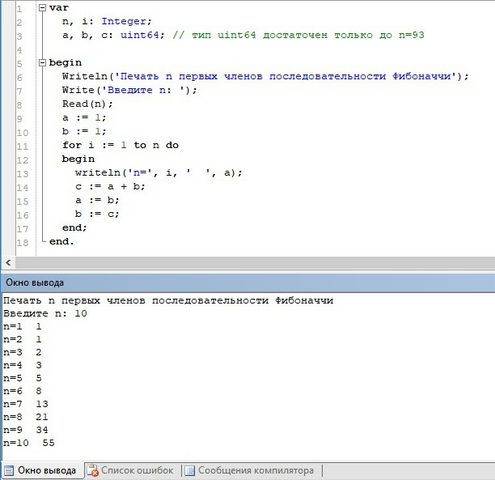Image resolution: width=495 pixels, height=480 pixels.
Task: Switch to the Список ошибок tab
Action: point(130,471)
